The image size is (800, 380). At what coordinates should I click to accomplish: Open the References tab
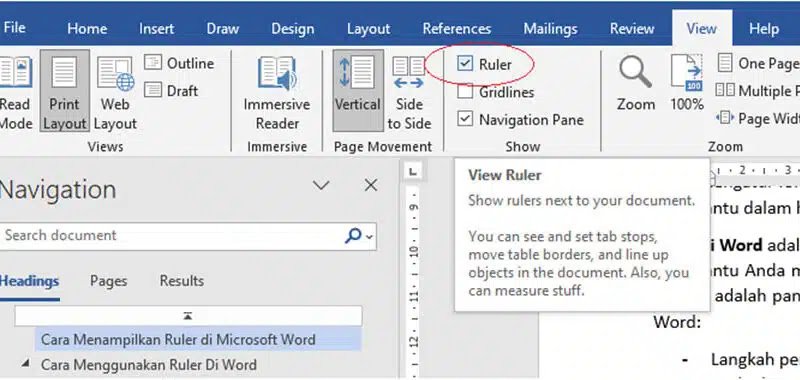(457, 29)
